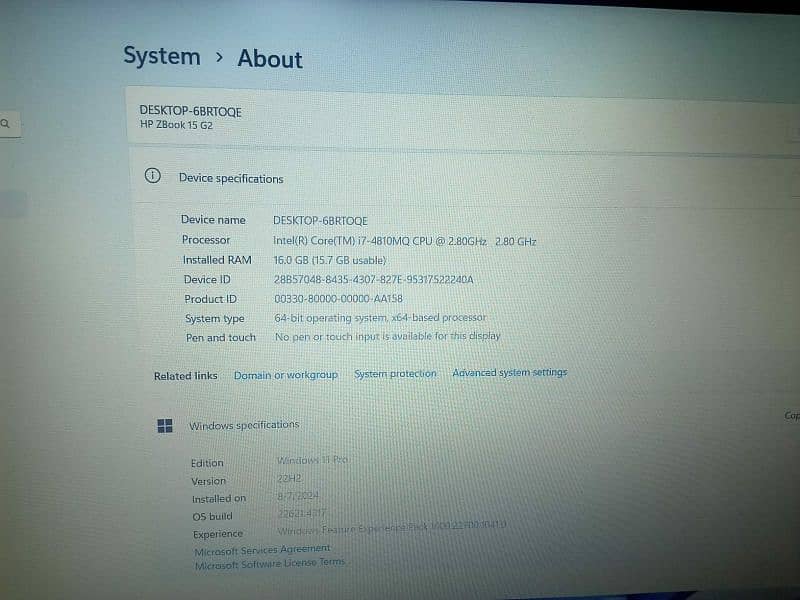Click the OS build label
Image resolution: width=800 pixels, height=600 pixels.
coord(212,516)
